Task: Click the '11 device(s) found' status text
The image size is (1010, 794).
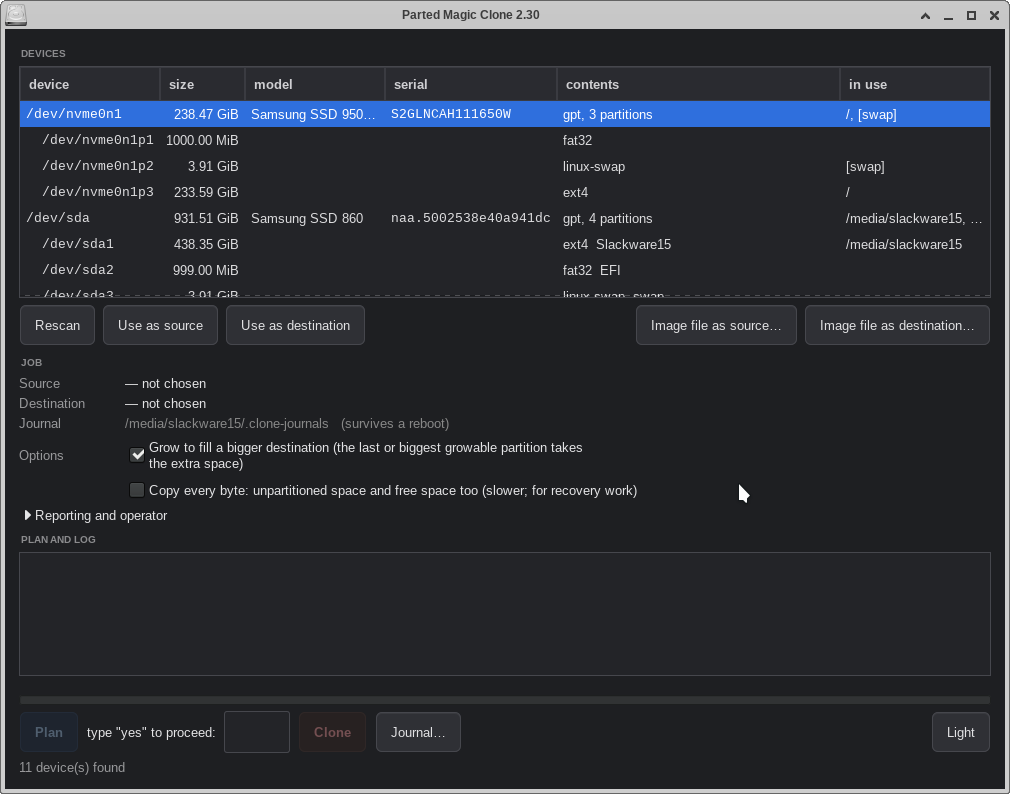Action: coord(72,767)
